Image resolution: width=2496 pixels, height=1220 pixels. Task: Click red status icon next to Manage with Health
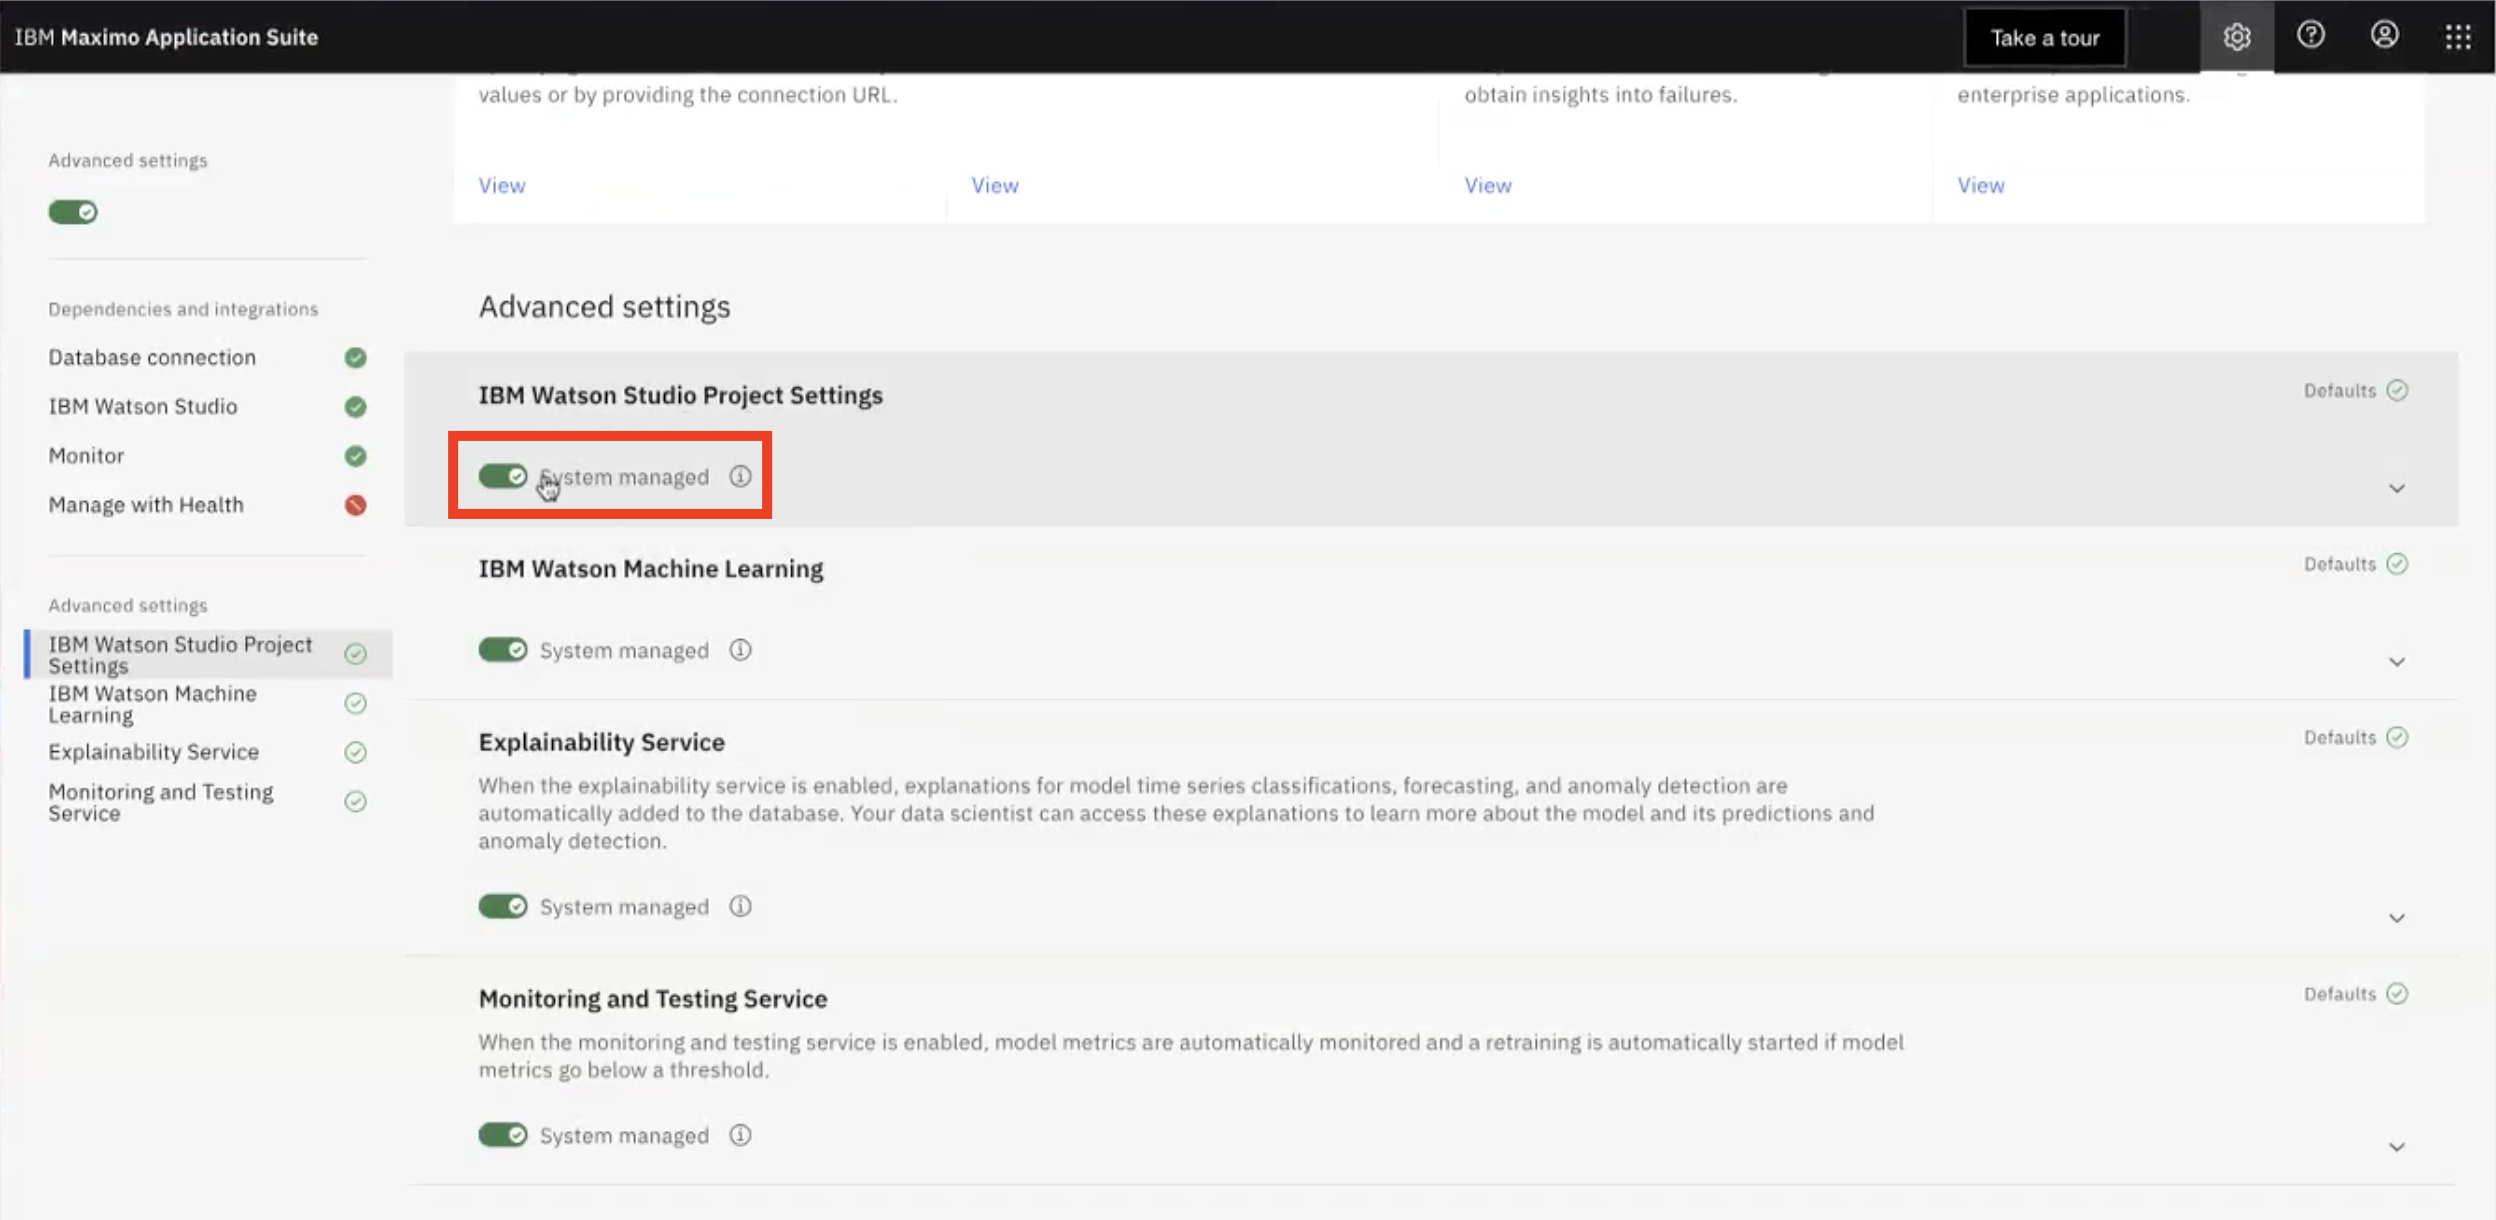tap(355, 505)
